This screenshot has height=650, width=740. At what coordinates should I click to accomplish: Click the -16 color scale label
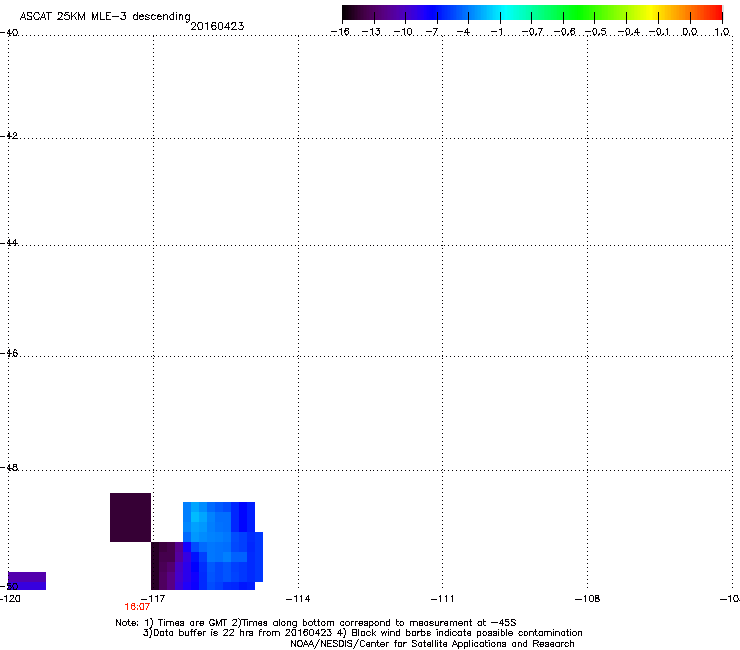click(x=340, y=32)
